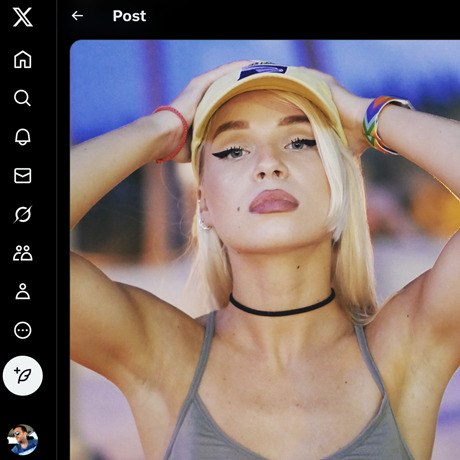This screenshot has height=460, width=460.
Task: Click the red bracelet in the photo
Action: point(173,133)
